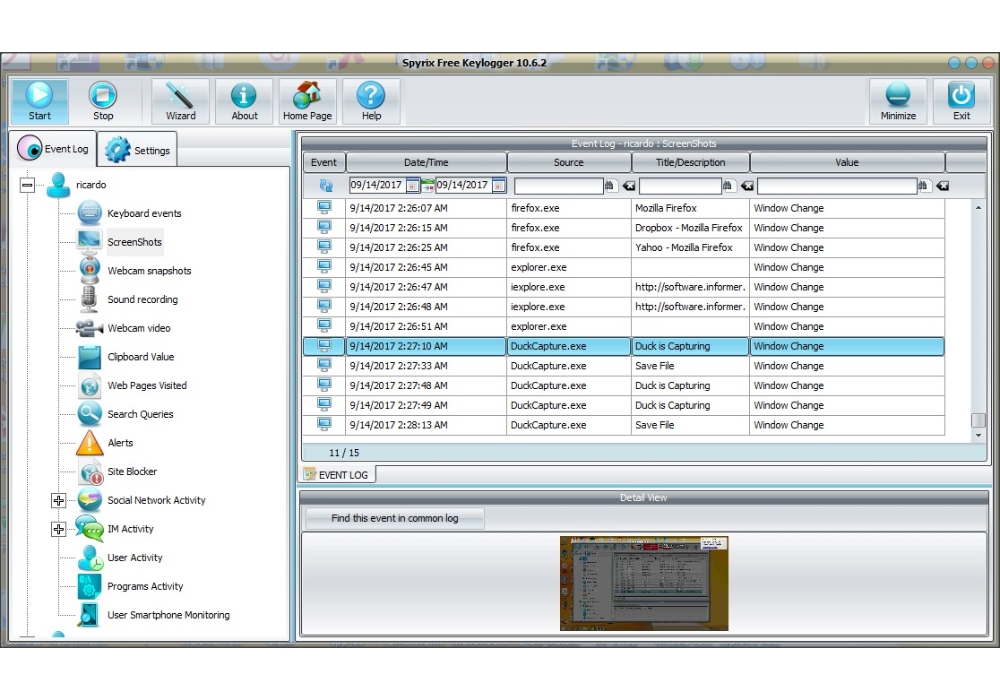Image resolution: width=1000 pixels, height=700 pixels.
Task: Select the 2:26:45 AM explorer.exe row
Action: 623,267
